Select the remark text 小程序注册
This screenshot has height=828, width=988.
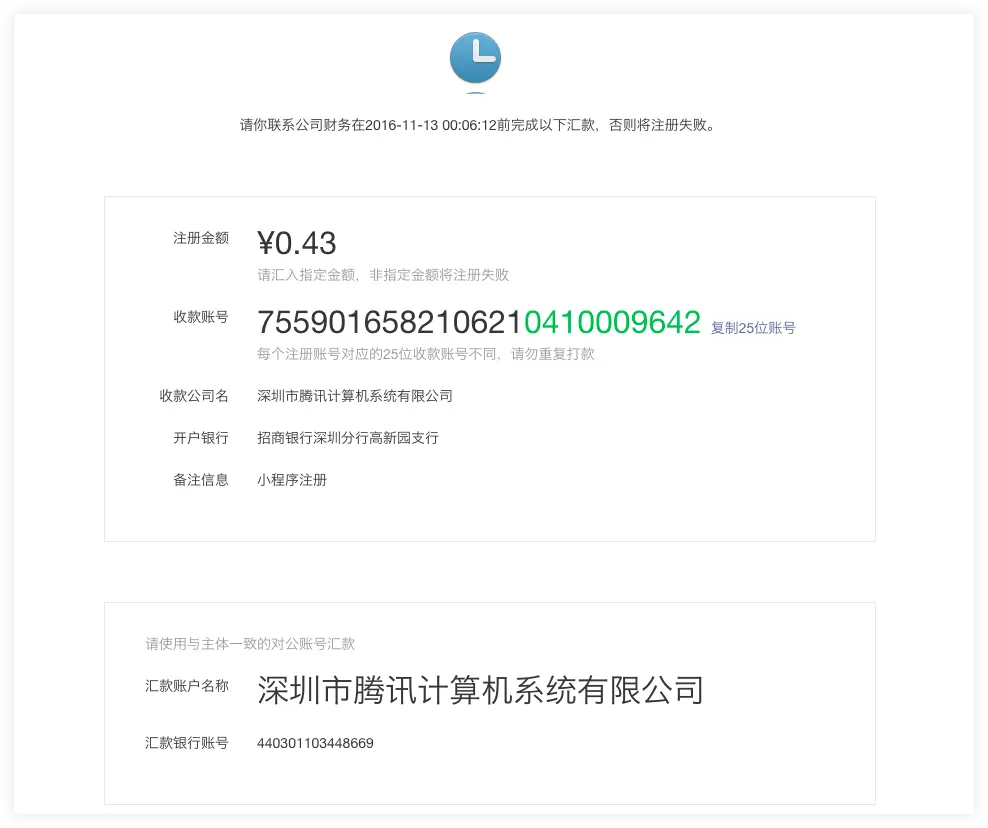tap(292, 480)
